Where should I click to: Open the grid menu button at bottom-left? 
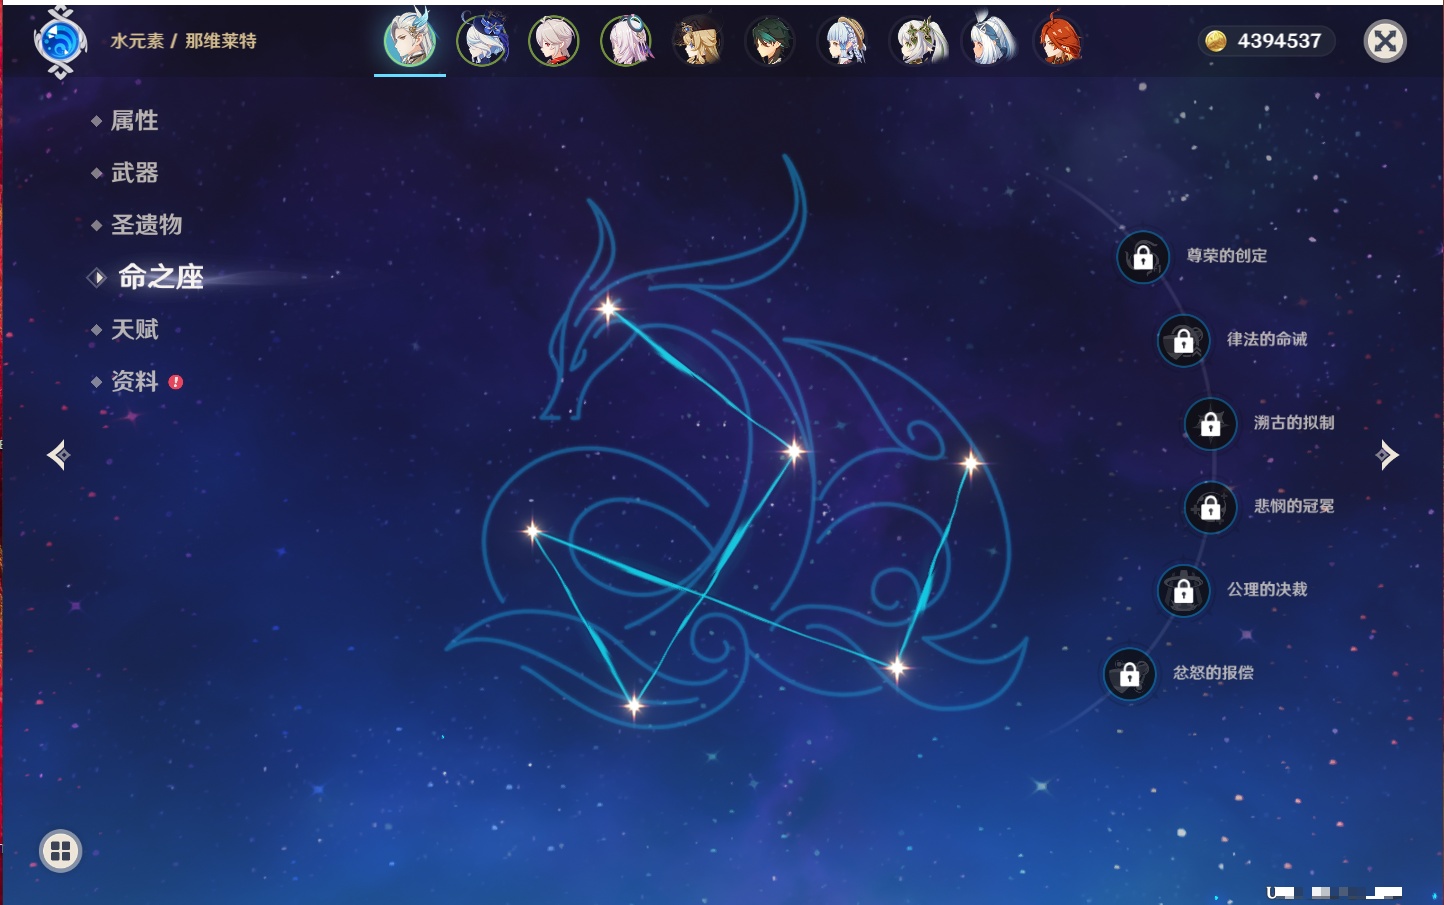coord(60,851)
